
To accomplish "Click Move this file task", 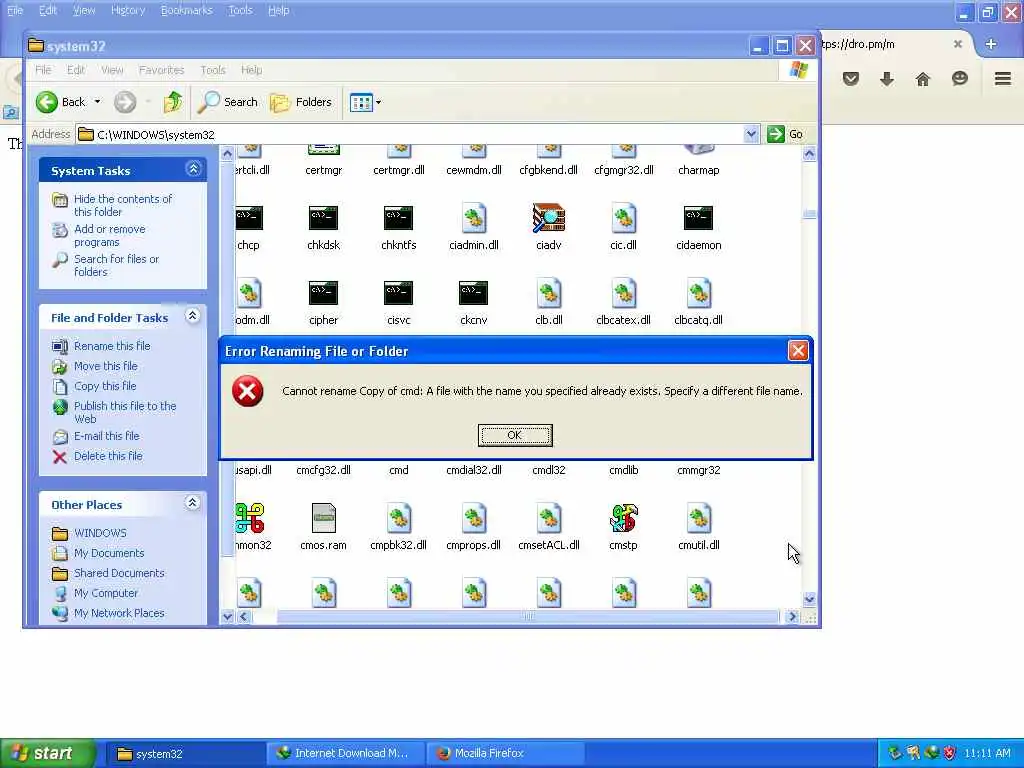I will coord(105,366).
